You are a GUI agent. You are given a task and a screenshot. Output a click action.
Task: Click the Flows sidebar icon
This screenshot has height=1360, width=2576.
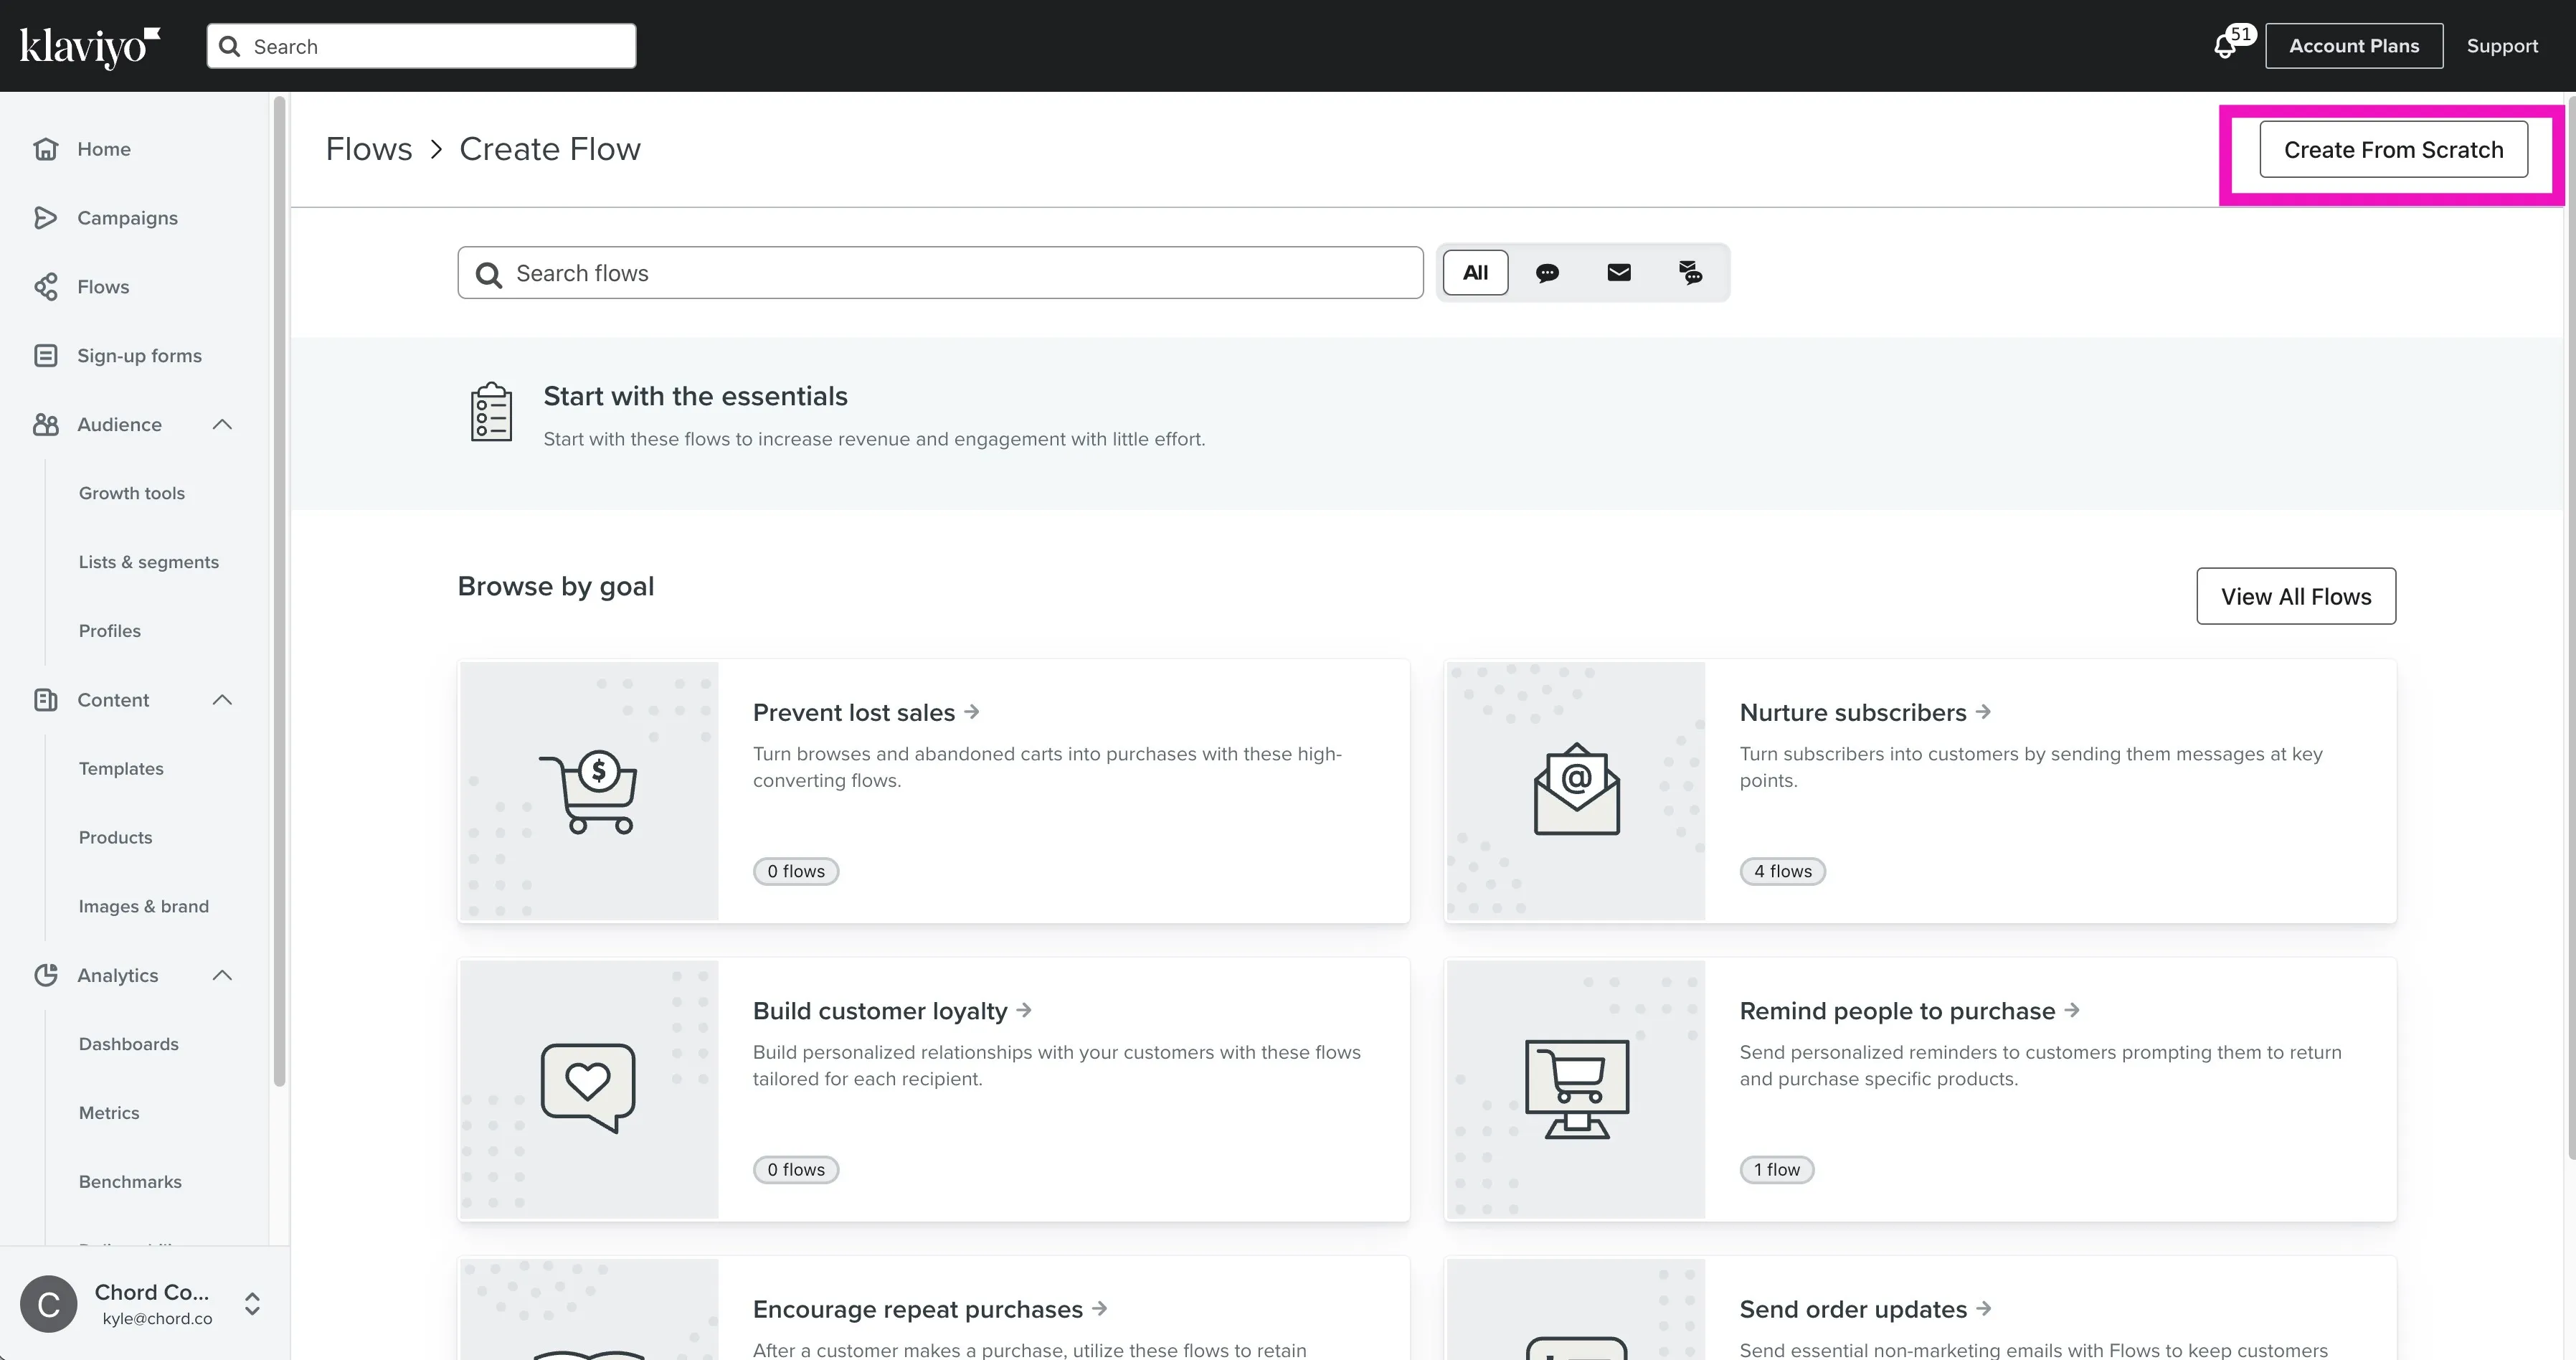[46, 287]
